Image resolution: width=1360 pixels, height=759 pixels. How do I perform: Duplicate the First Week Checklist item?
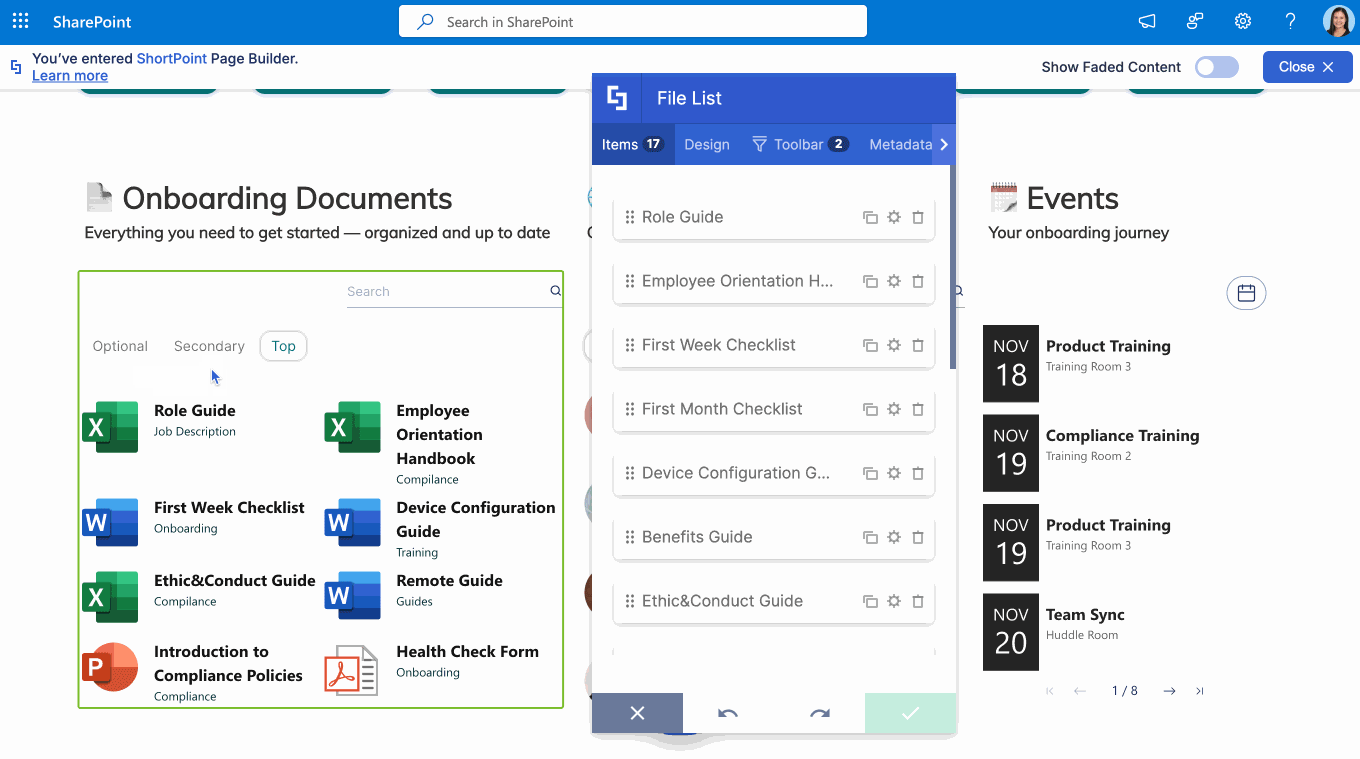coord(870,345)
